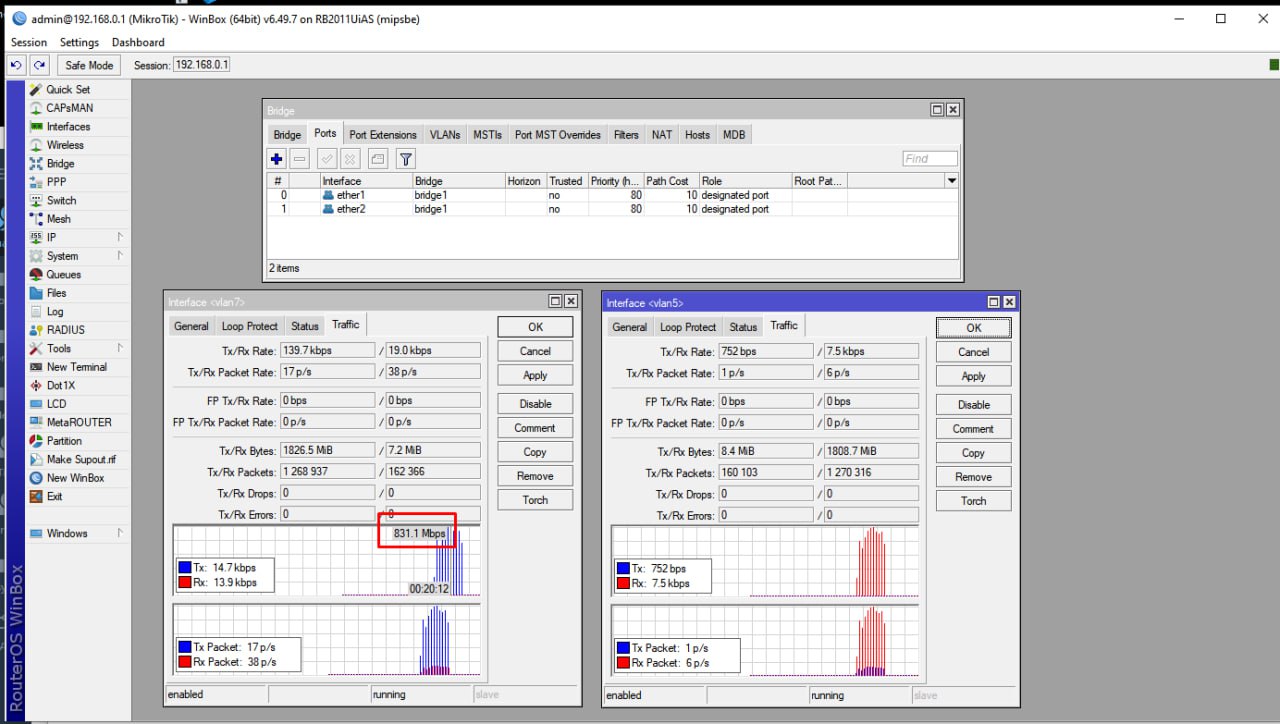This screenshot has width=1280, height=724.
Task: Click the Session address field showing 192.168.0.1
Action: [202, 65]
